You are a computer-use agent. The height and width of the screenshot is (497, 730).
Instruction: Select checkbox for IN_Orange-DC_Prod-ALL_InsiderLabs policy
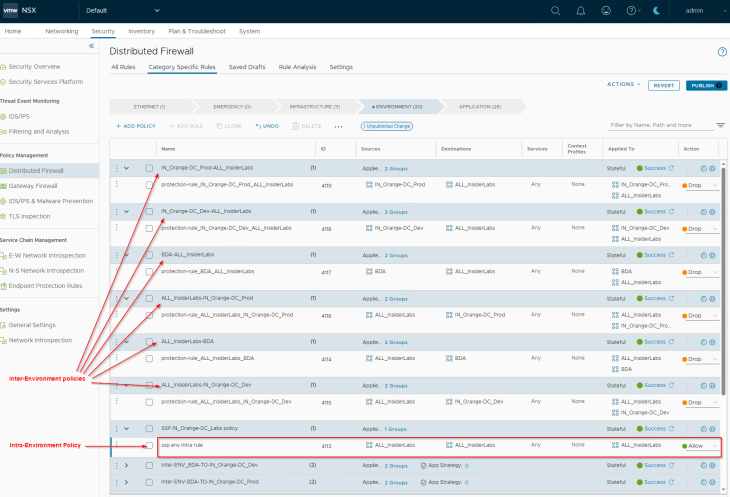149,169
